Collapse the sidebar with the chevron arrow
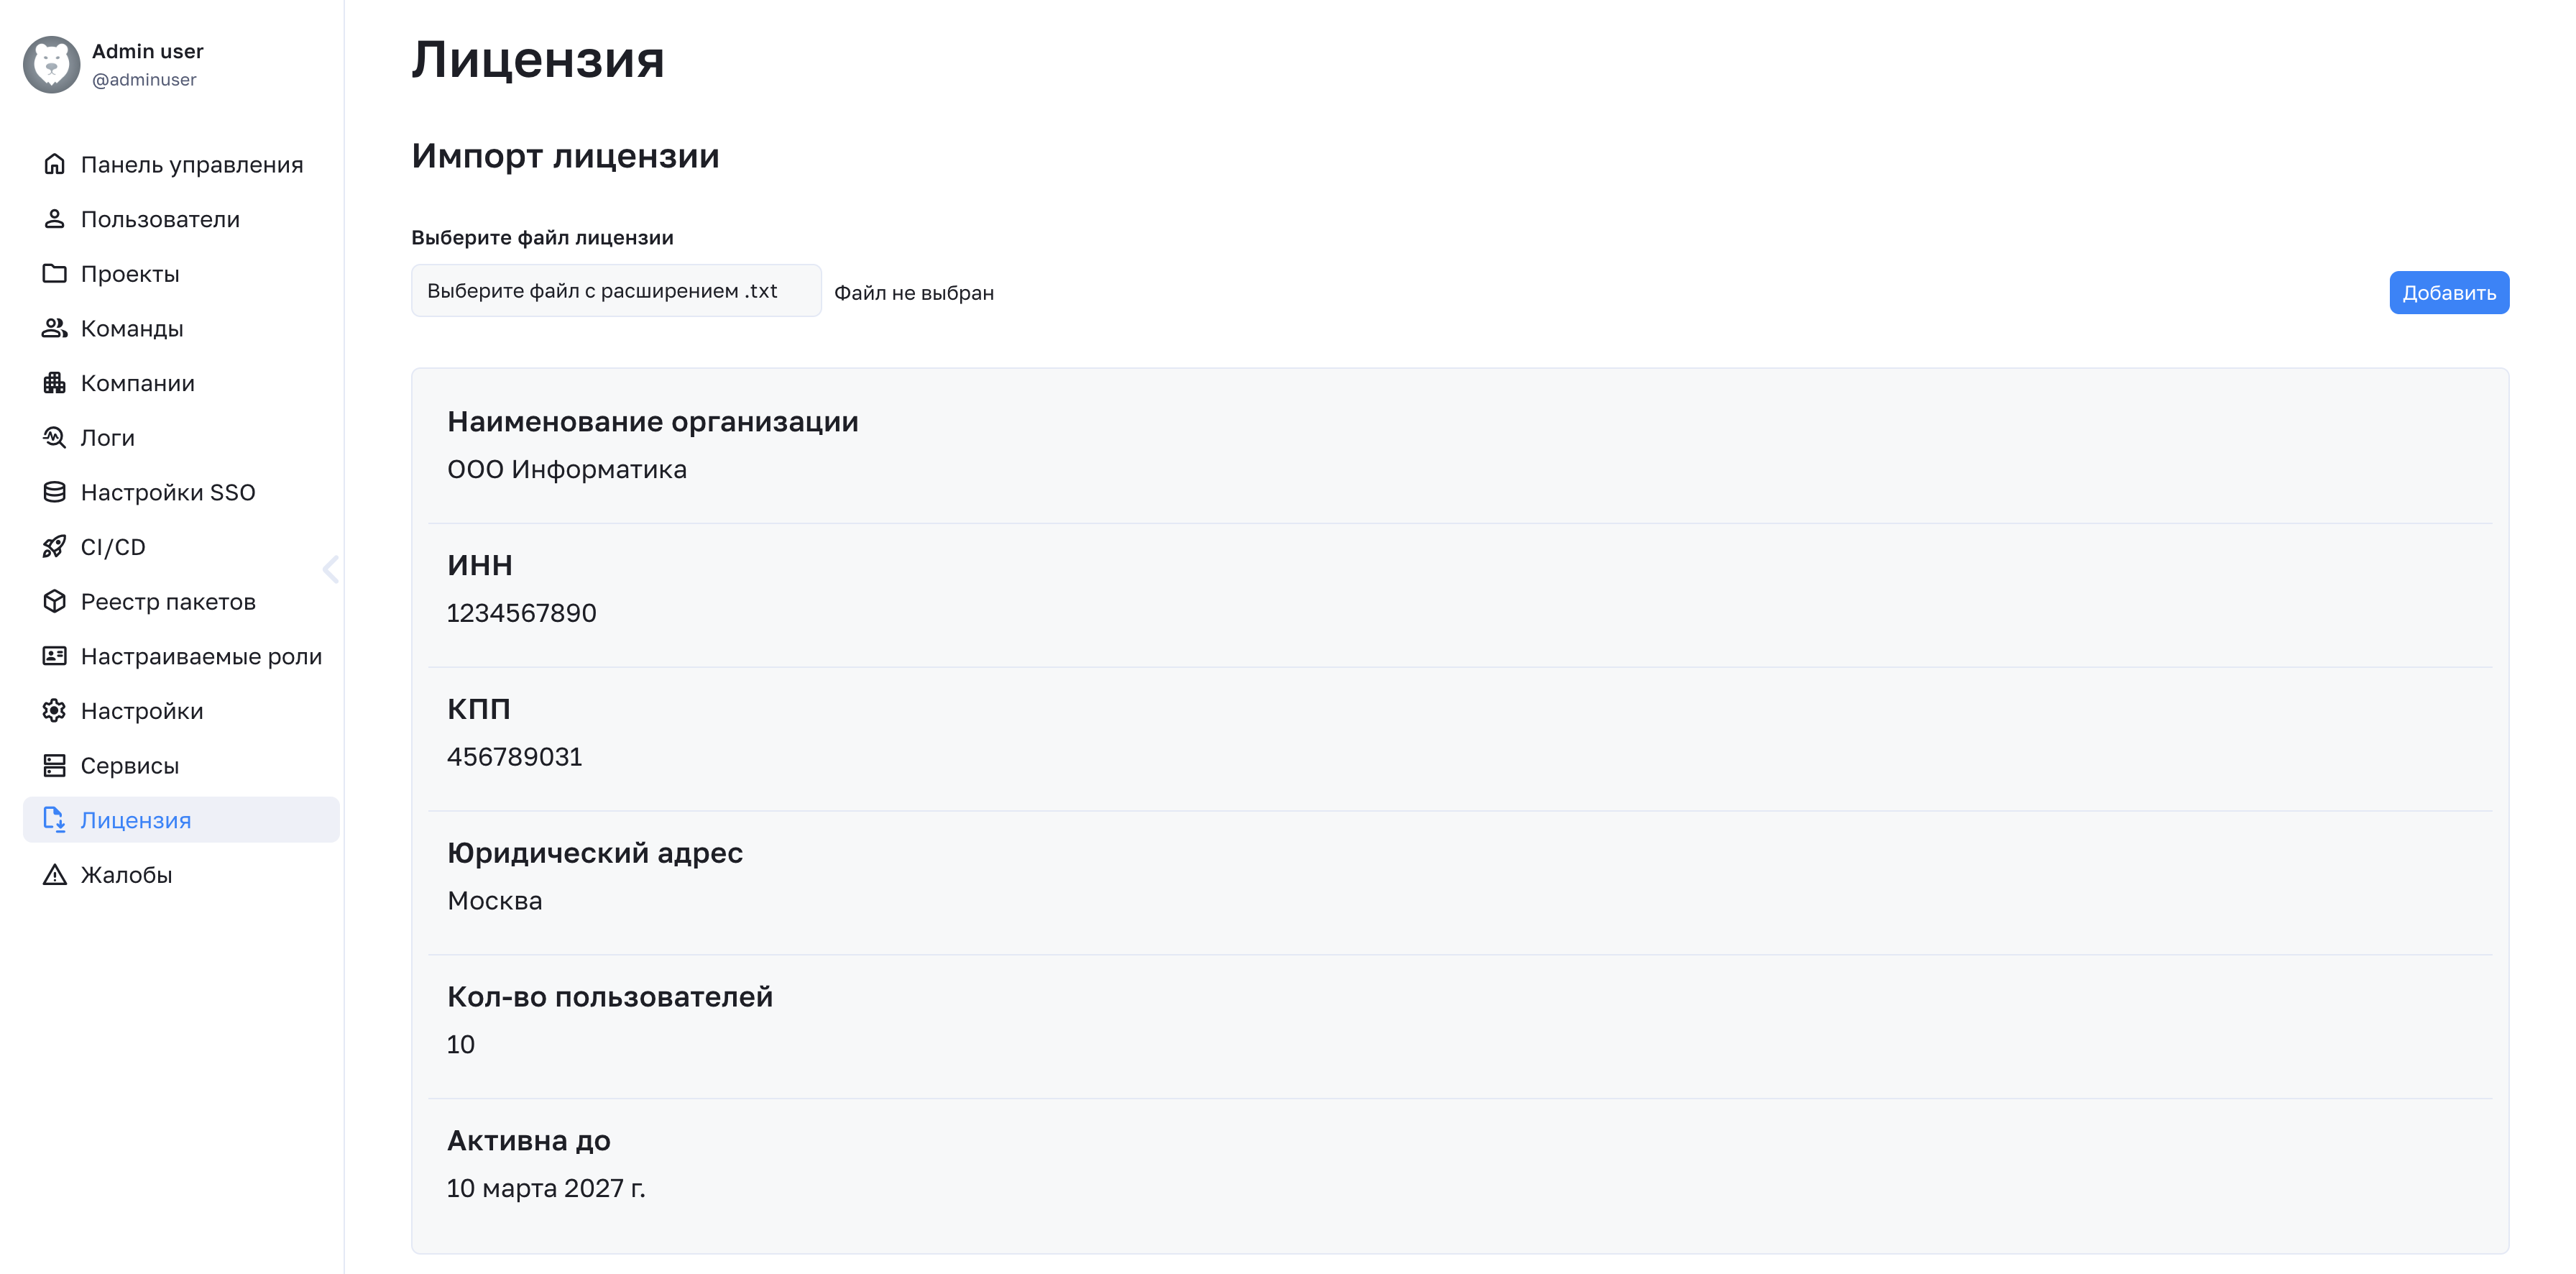The width and height of the screenshot is (2576, 1274). pyautogui.click(x=331, y=569)
